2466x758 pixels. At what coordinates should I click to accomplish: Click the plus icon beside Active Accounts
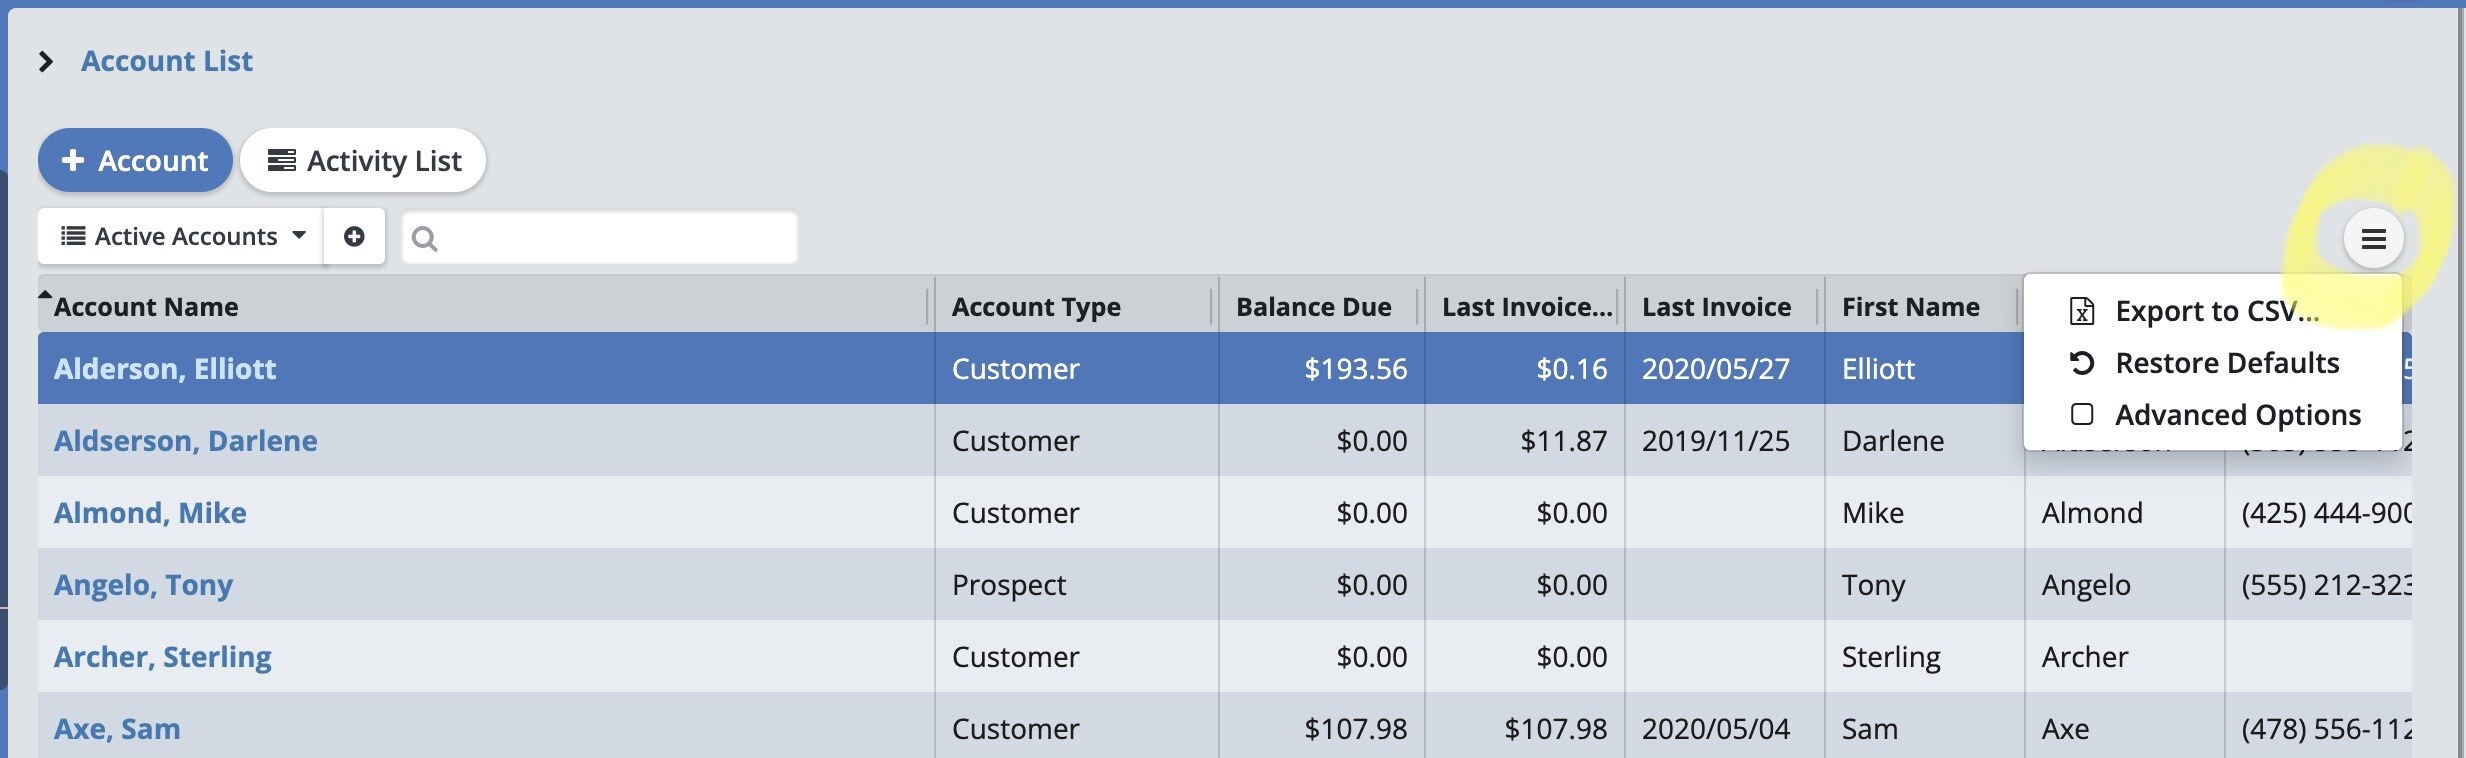[x=354, y=237]
